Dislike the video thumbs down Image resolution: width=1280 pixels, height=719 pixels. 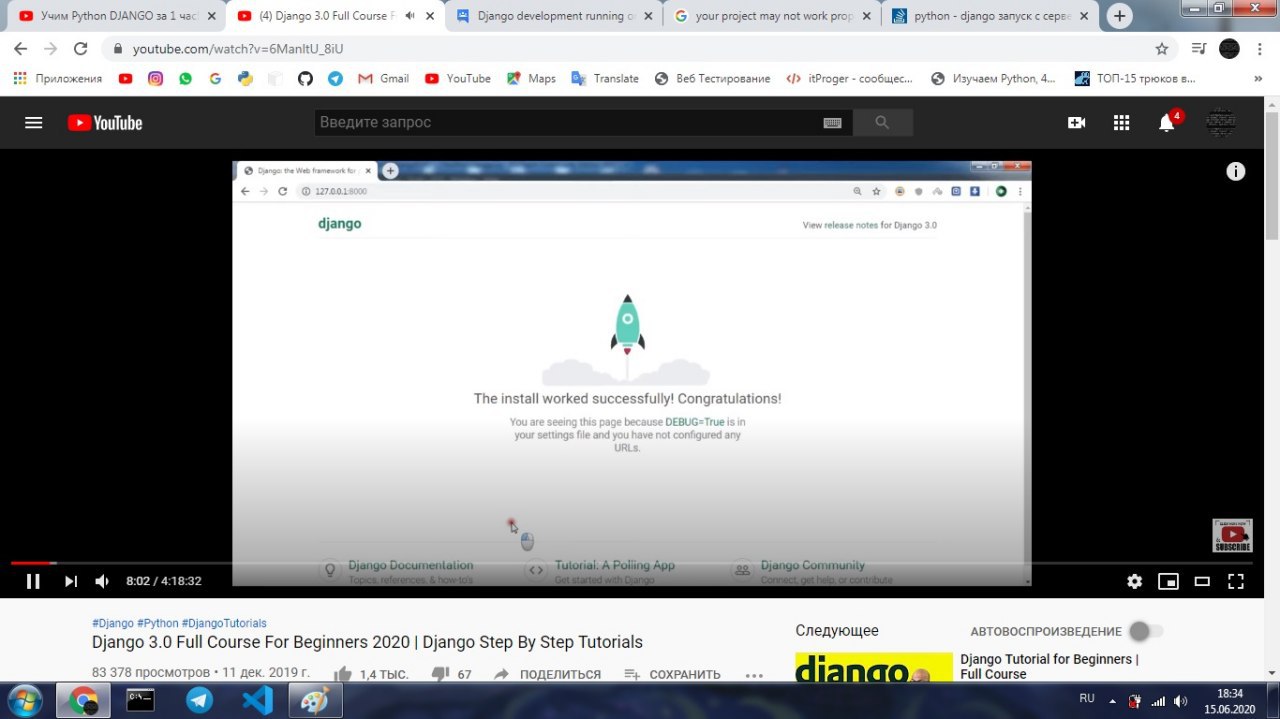[440, 674]
